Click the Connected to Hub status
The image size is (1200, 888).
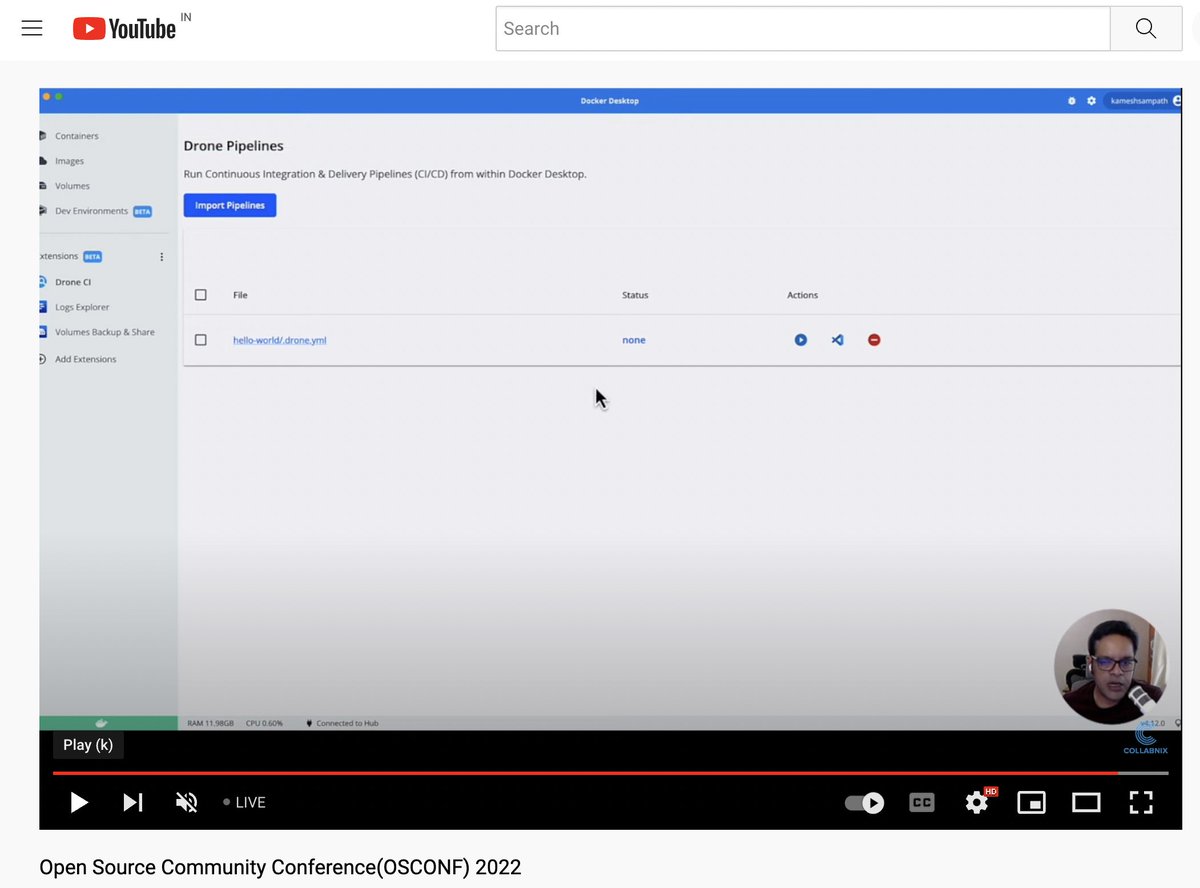(342, 723)
